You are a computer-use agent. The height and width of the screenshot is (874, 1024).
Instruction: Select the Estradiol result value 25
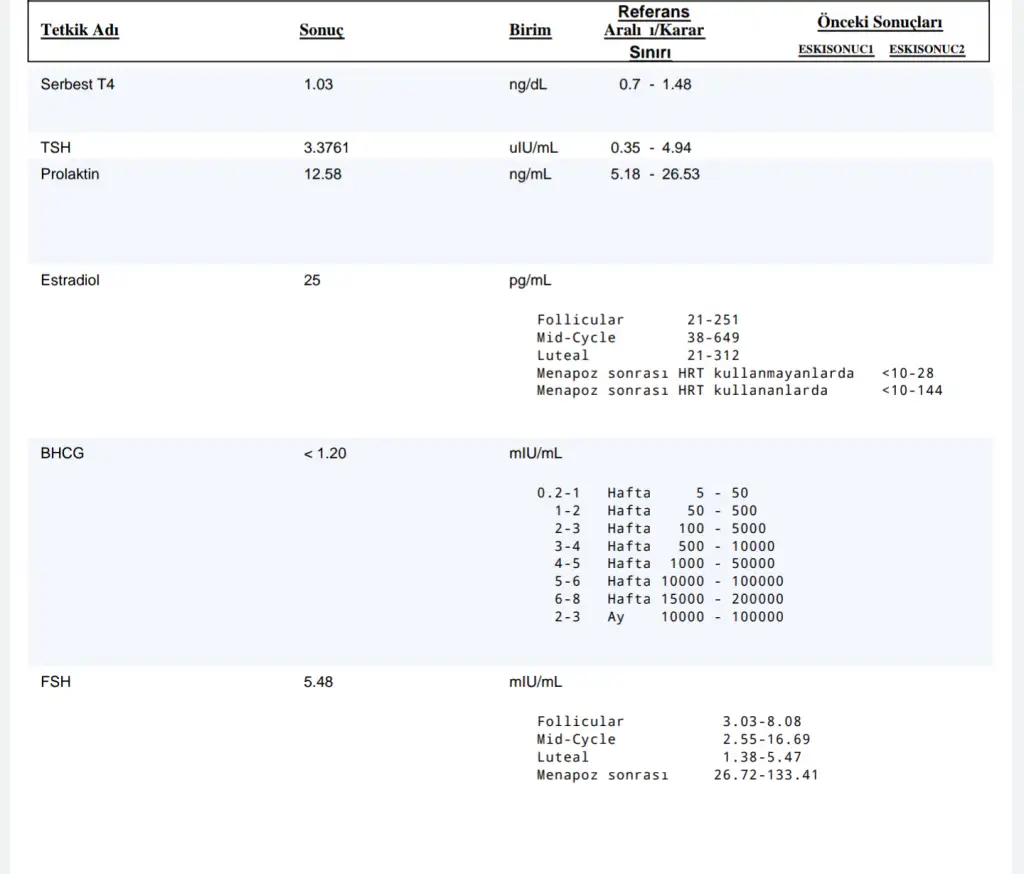coord(312,281)
